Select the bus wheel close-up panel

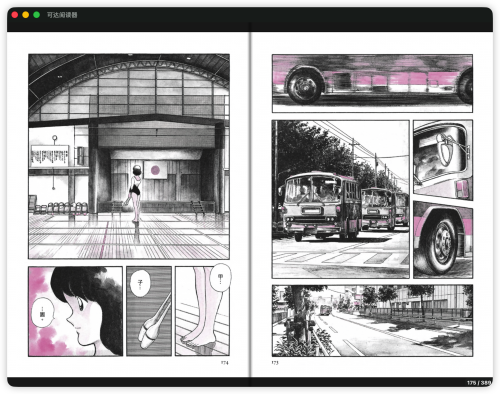[443, 240]
